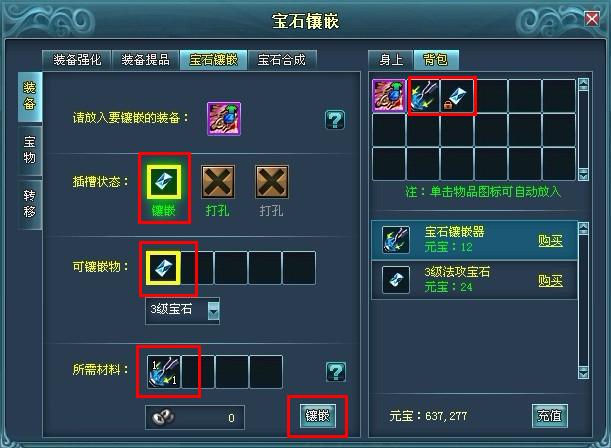Select the gem embedder tool in backpack

(423, 96)
